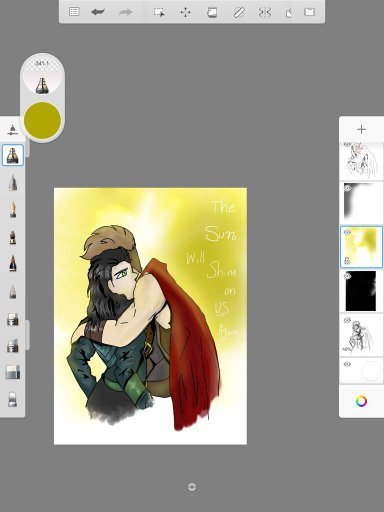Hide the yellow background layer via eye icon
The image size is (384, 512).
tap(347, 232)
